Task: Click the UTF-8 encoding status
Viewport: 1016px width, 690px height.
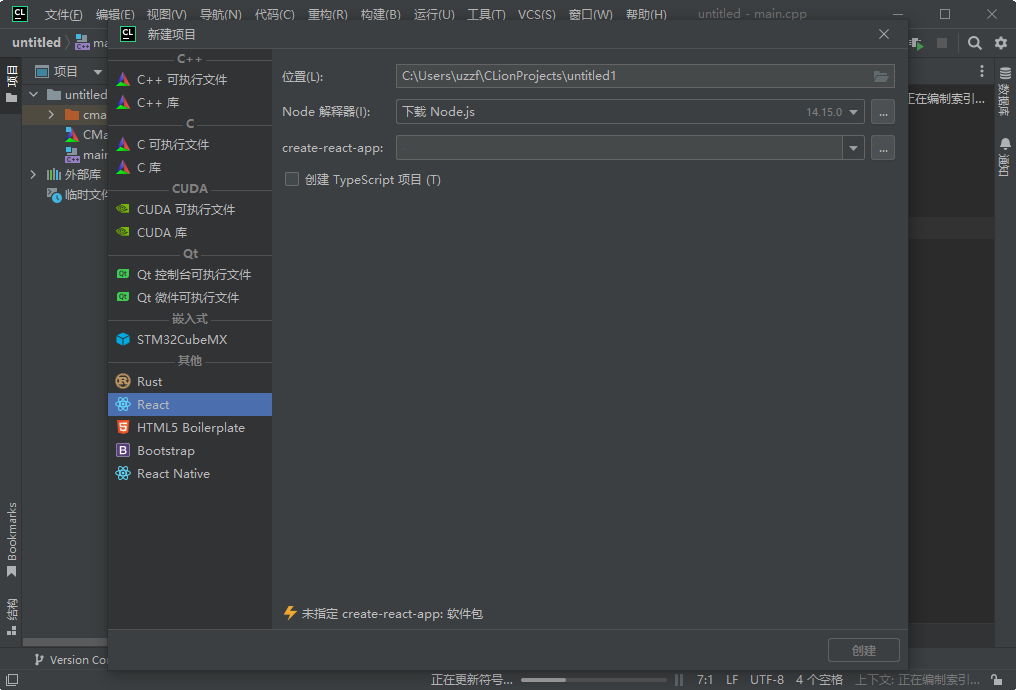Action: pos(767,680)
